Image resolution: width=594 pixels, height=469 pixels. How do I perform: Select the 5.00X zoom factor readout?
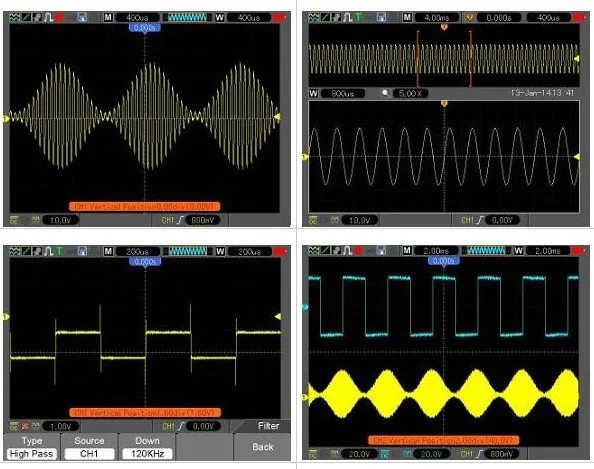[x=410, y=93]
